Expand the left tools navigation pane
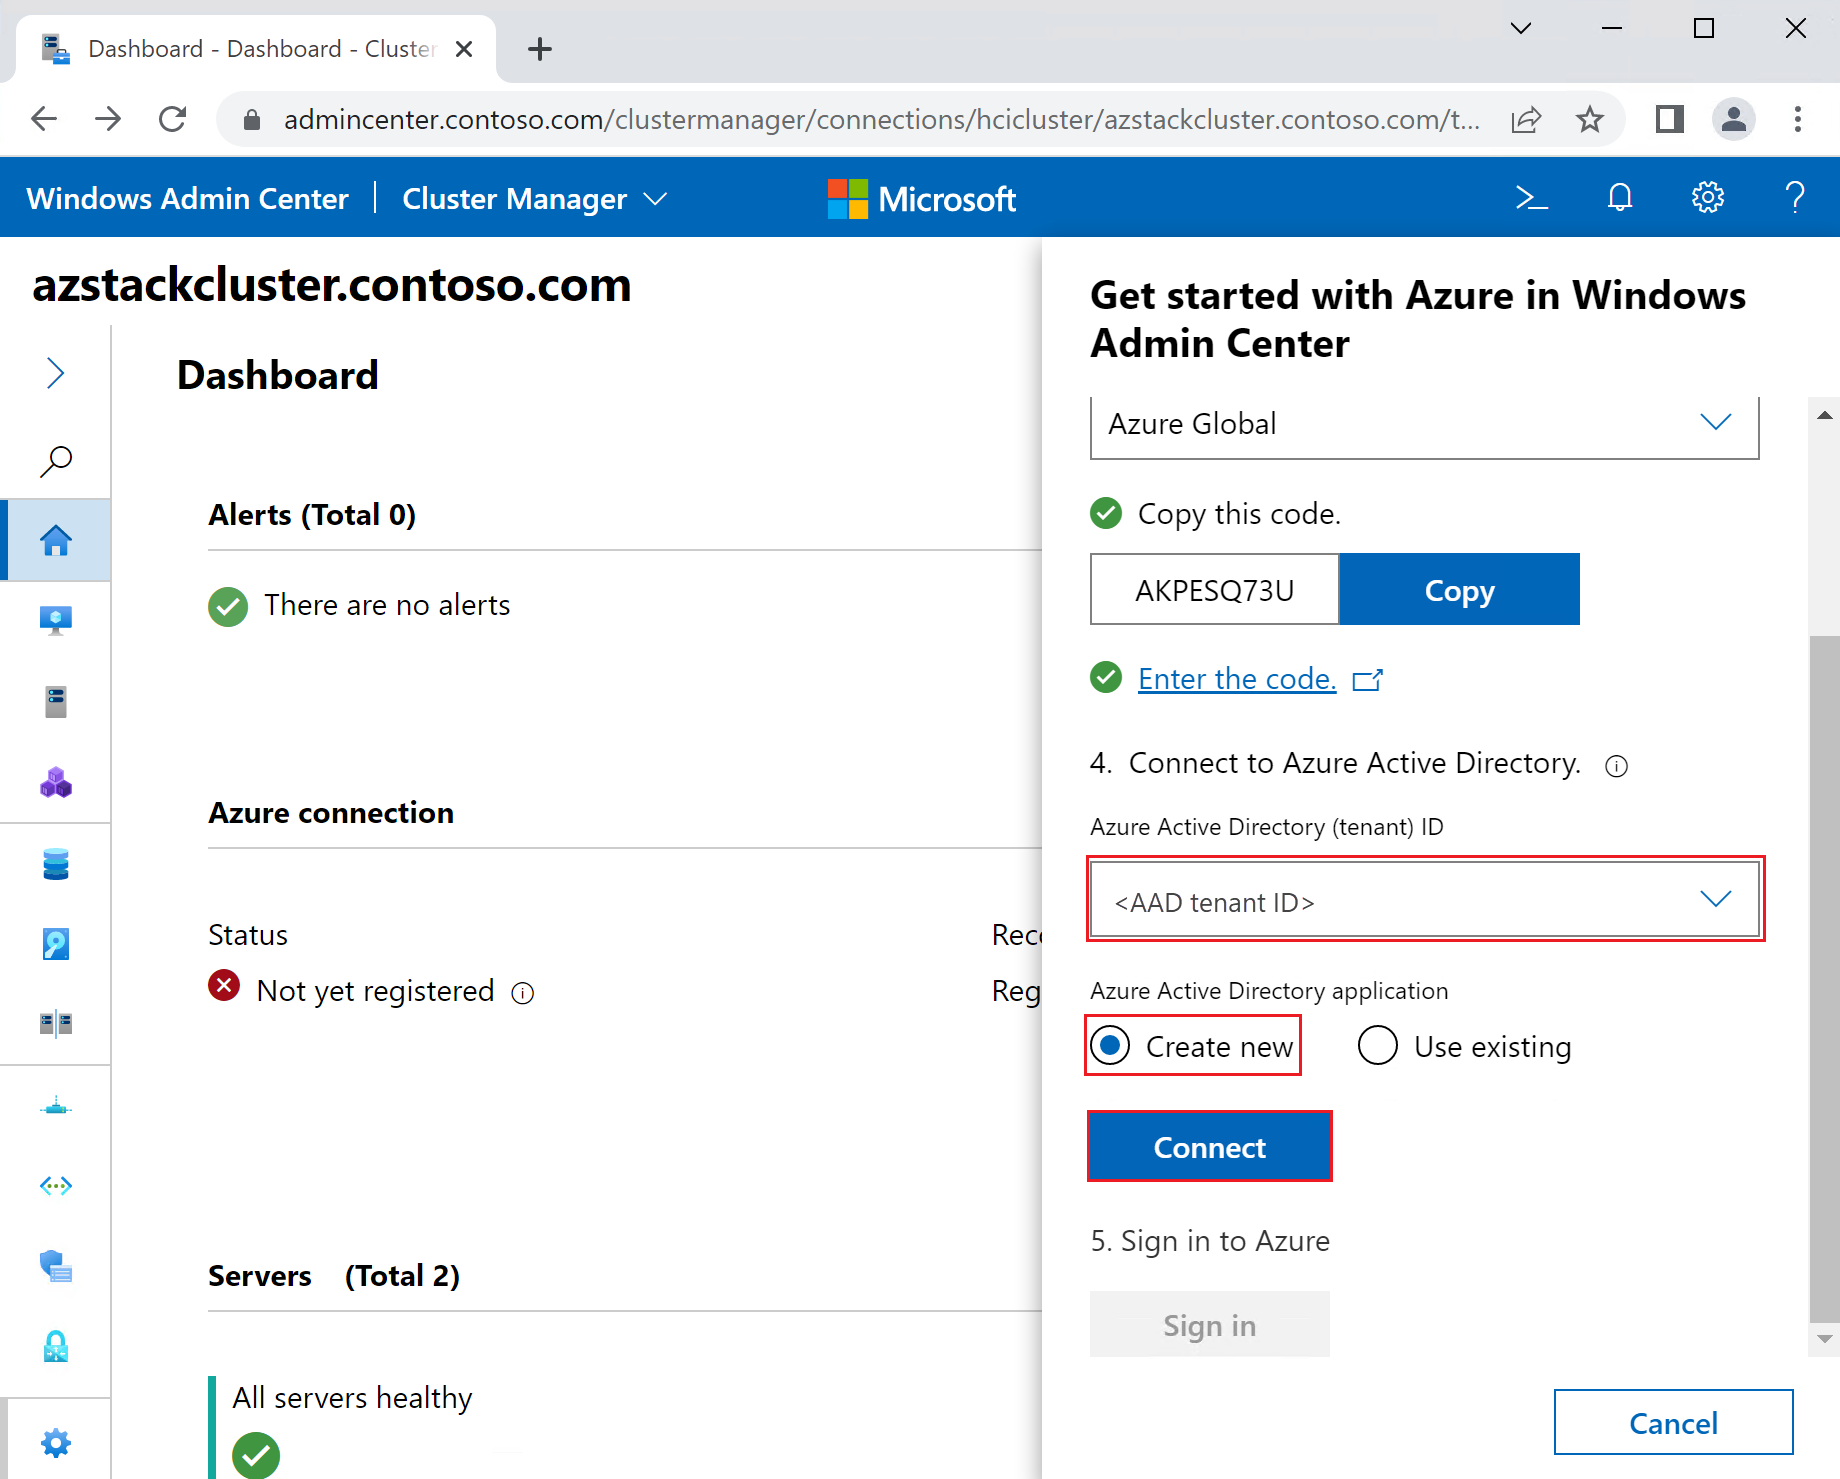1840x1479 pixels. click(55, 373)
